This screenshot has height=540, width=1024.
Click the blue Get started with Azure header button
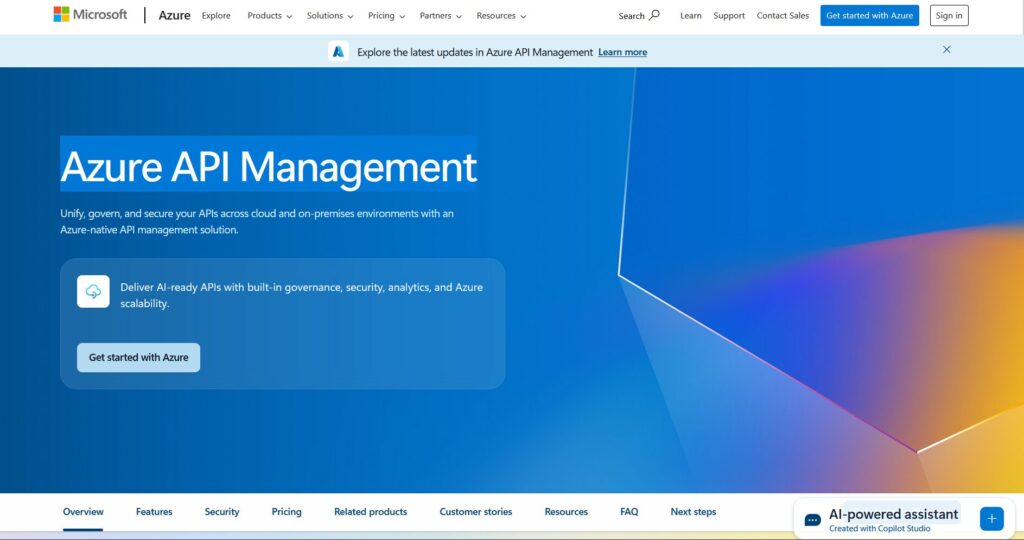tap(869, 16)
